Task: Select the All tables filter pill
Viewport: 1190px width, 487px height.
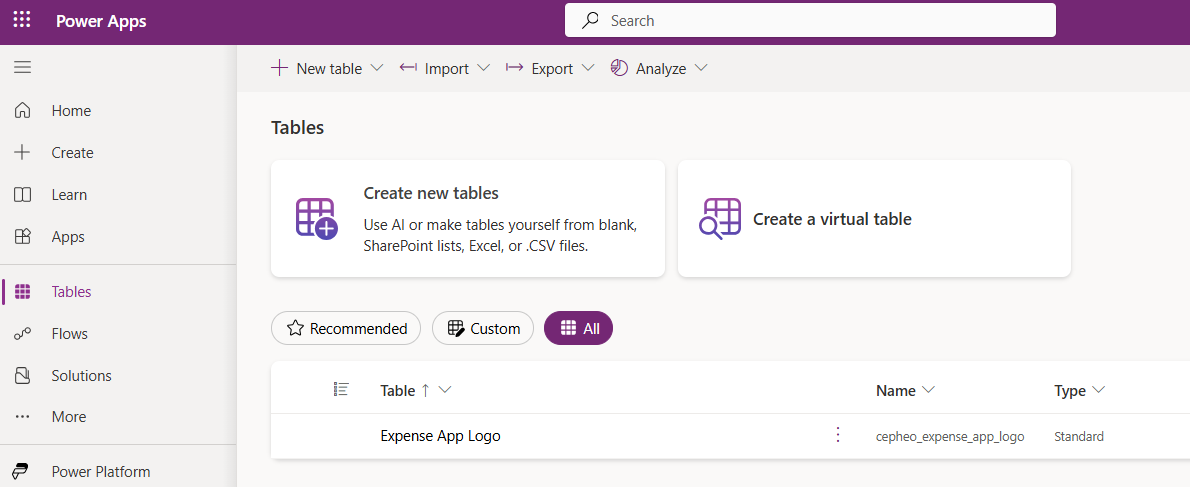Action: (578, 328)
